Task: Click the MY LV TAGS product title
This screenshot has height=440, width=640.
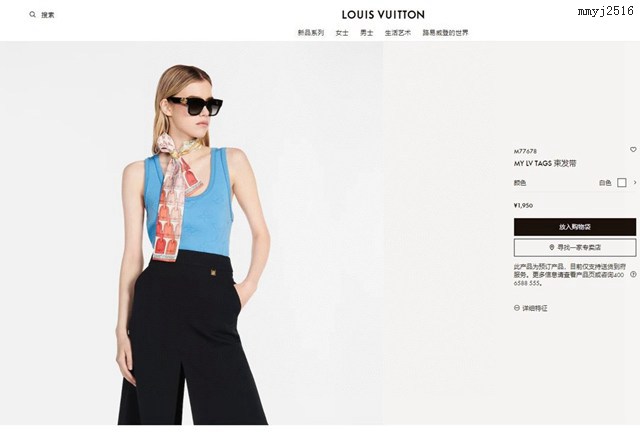Action: (545, 163)
